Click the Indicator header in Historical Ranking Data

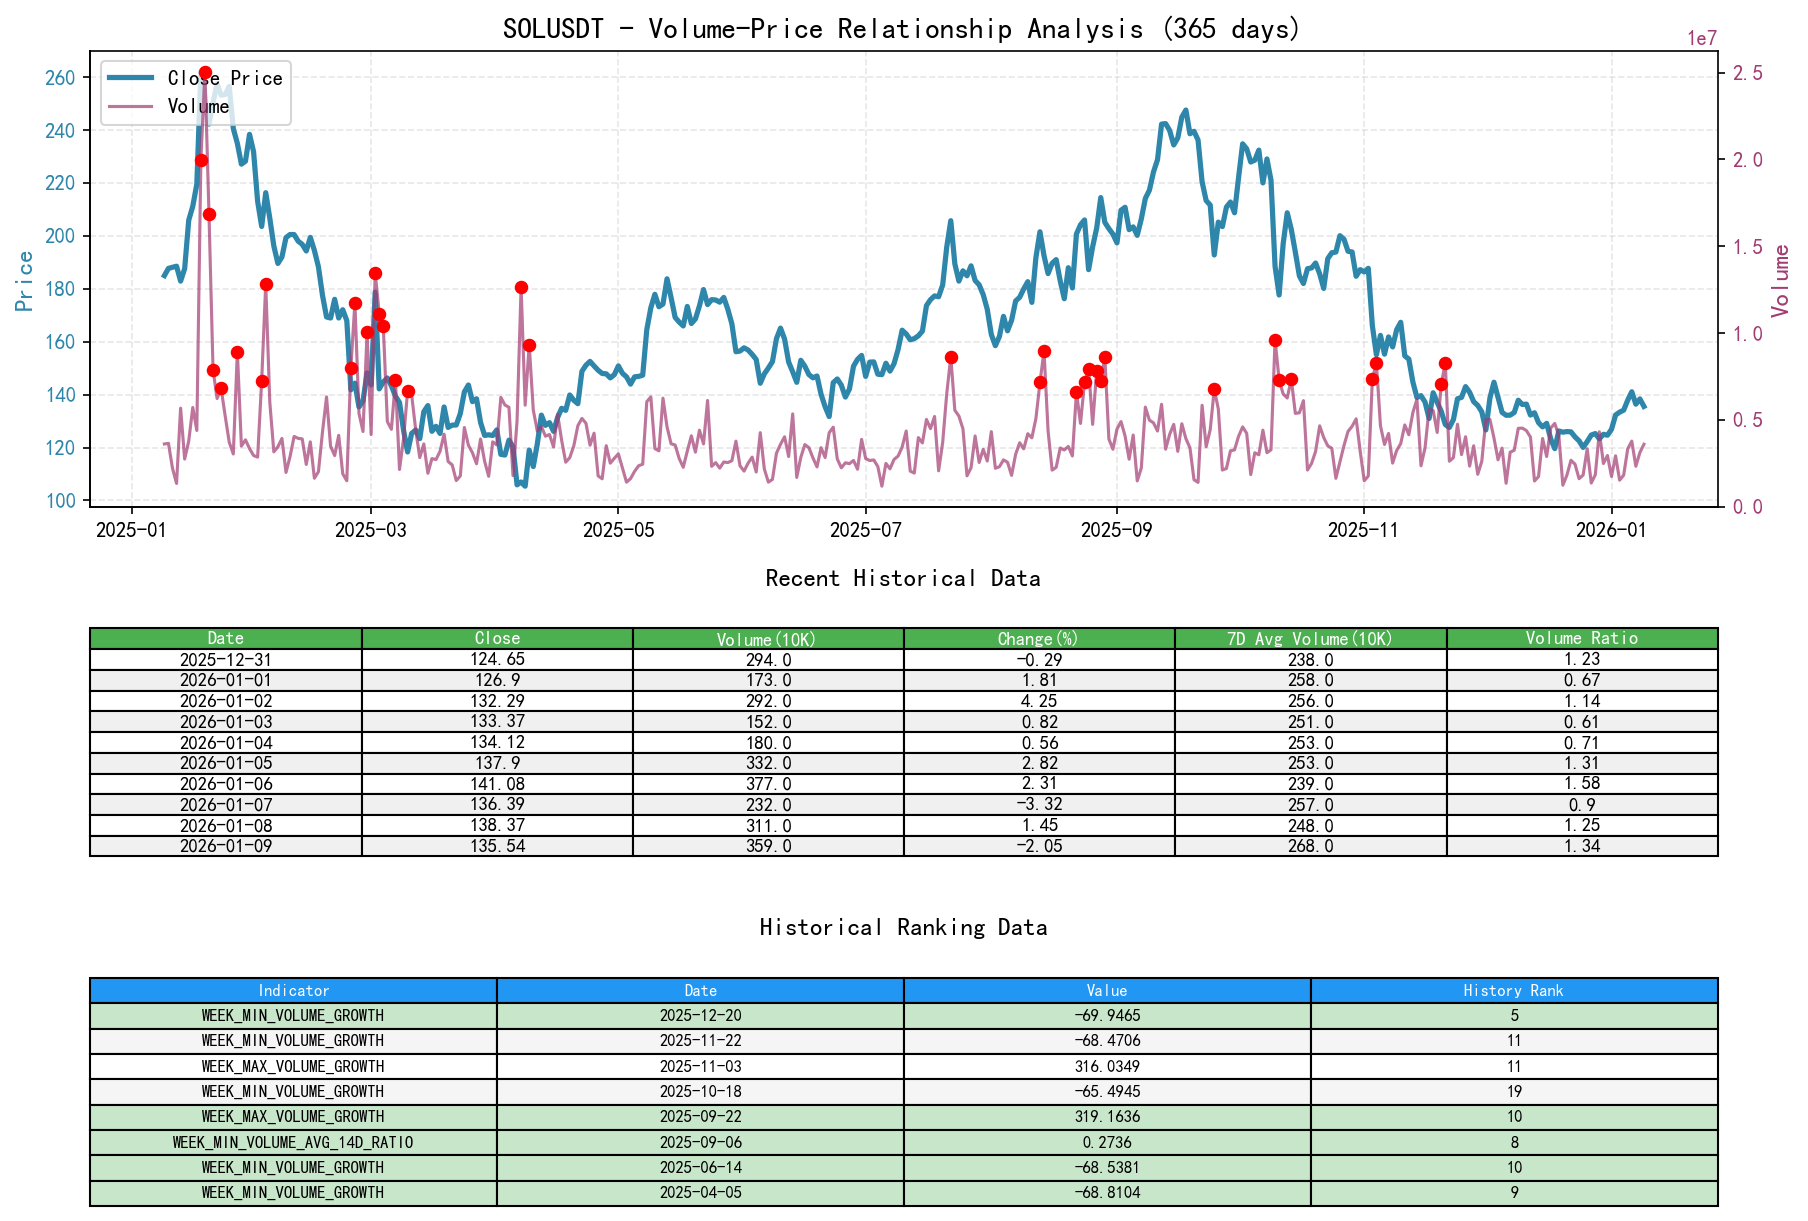click(x=294, y=991)
